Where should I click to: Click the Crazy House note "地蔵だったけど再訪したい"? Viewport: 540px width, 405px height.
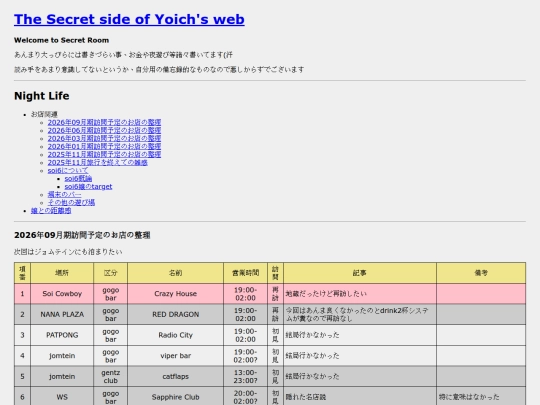(360, 294)
